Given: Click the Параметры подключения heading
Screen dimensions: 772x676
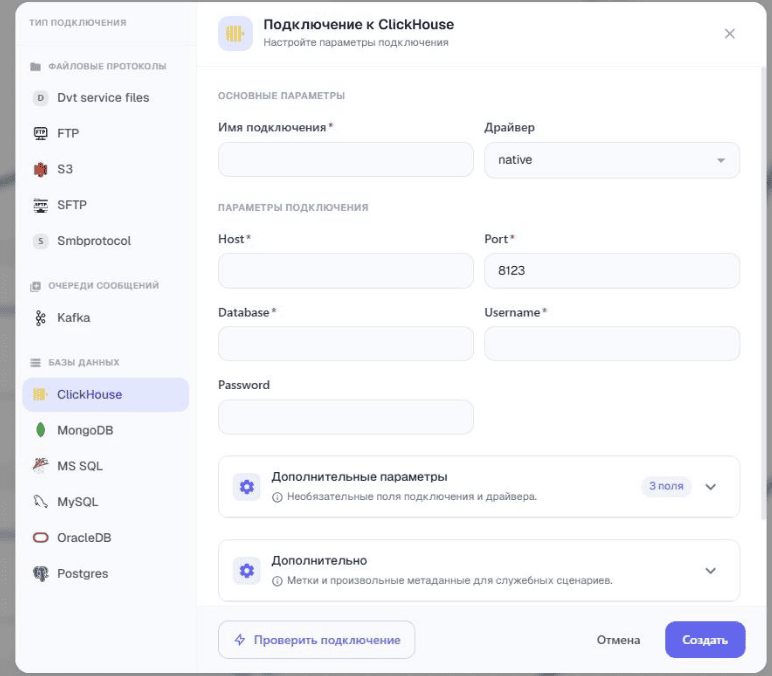Looking at the screenshot, I should coord(293,208).
